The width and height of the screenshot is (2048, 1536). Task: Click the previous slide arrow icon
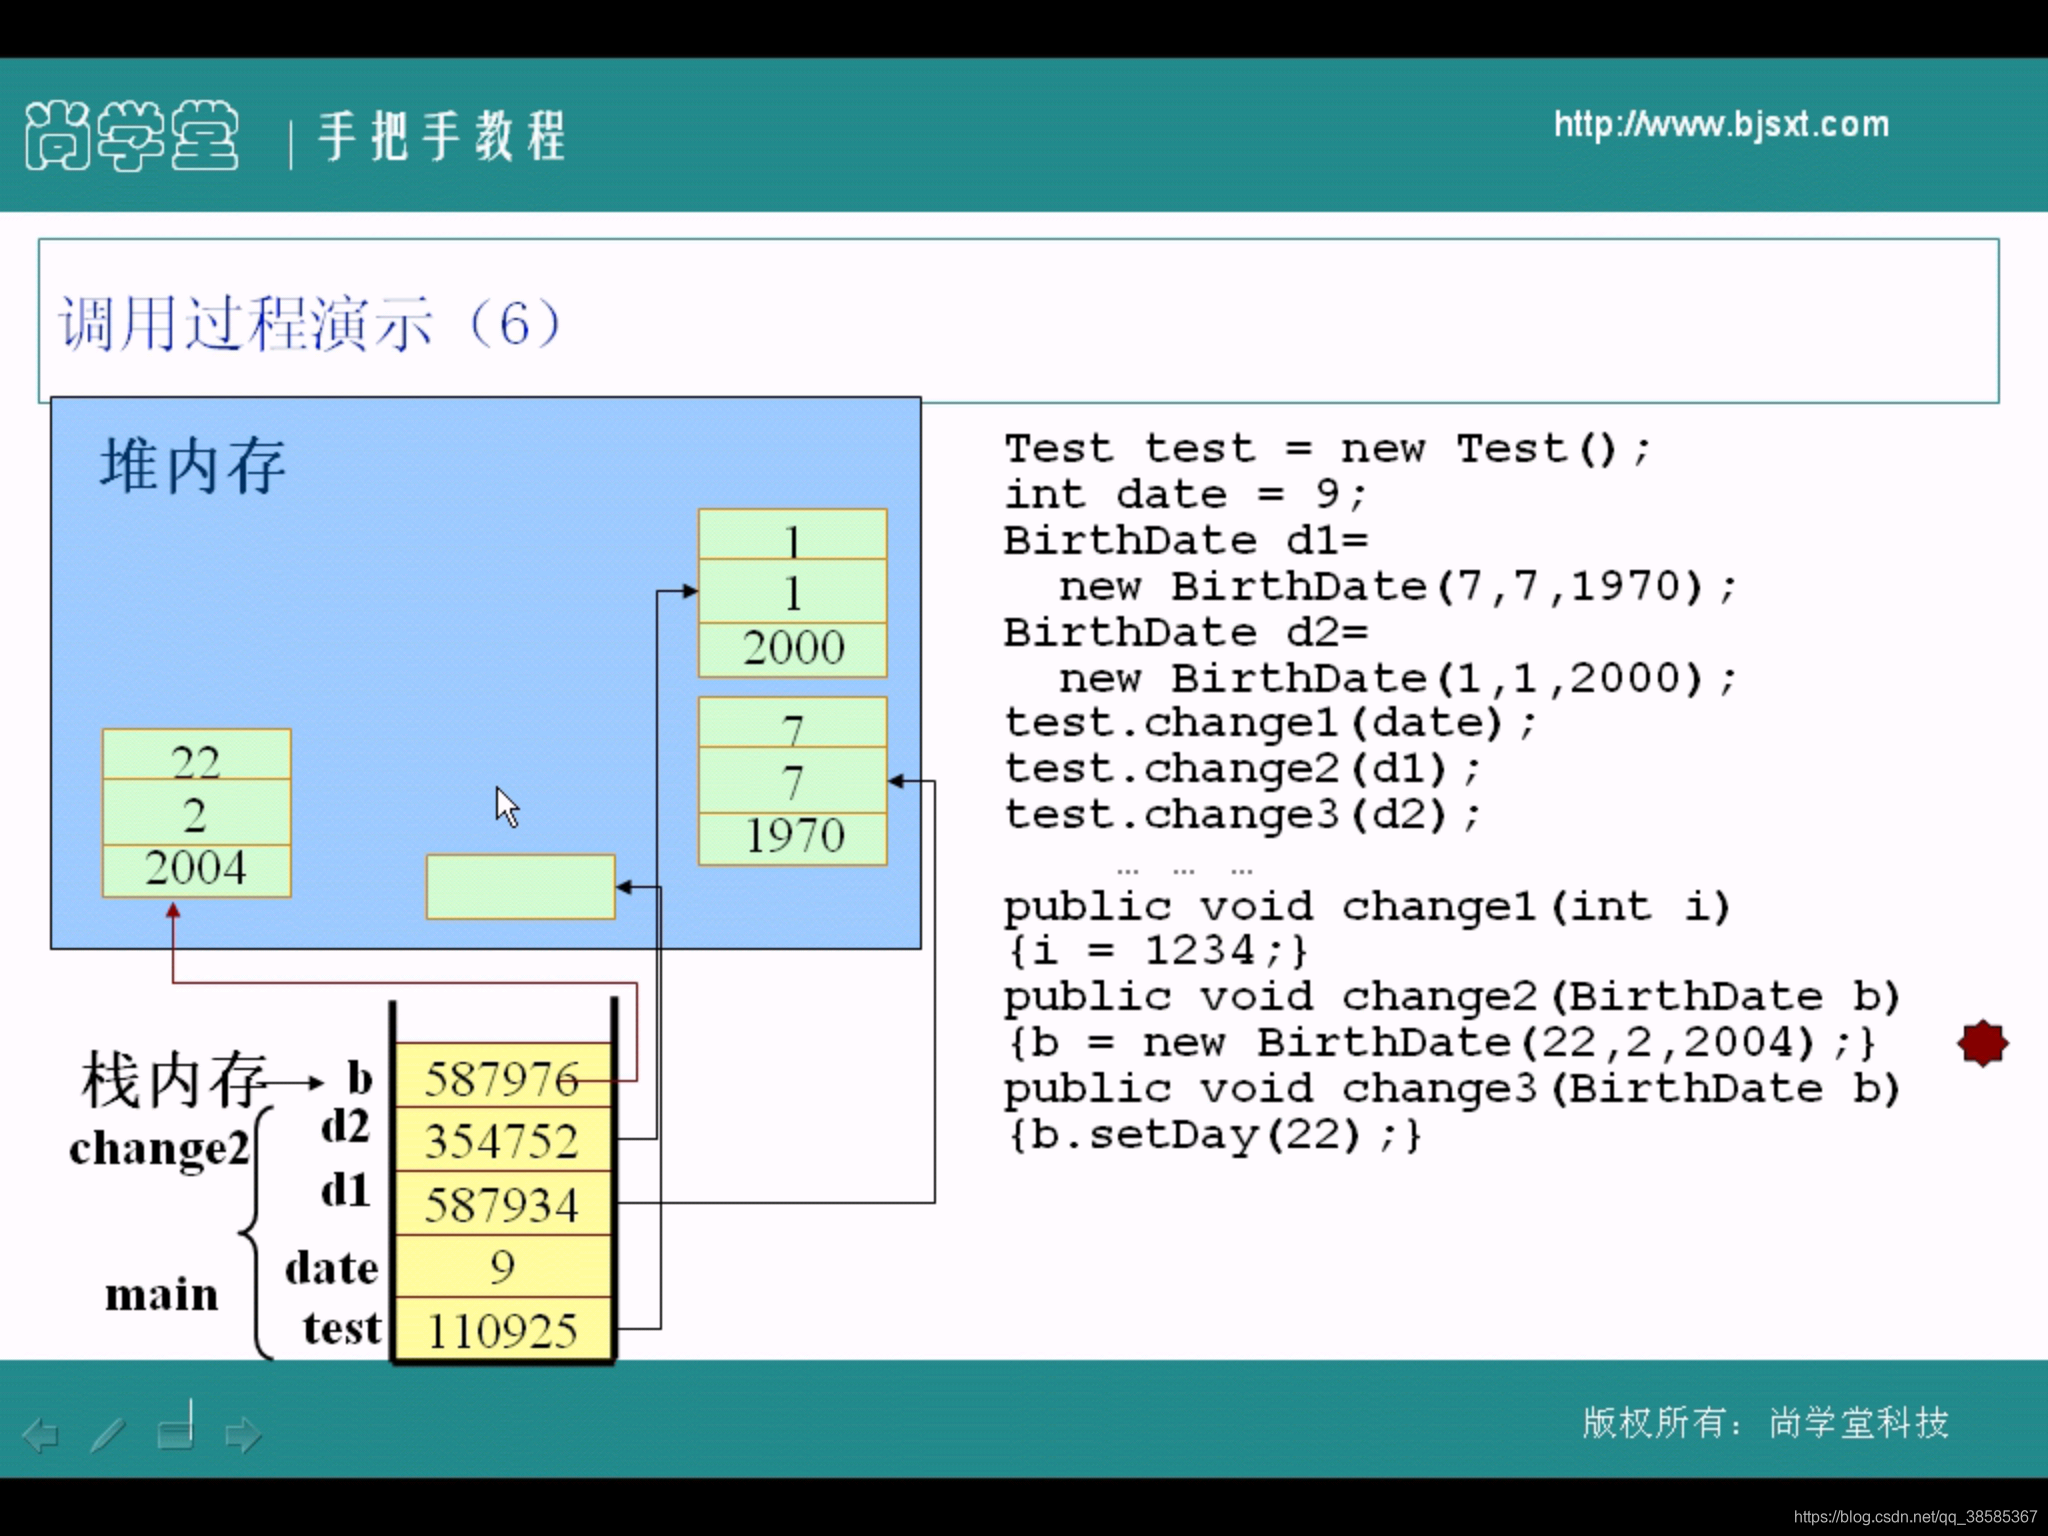41,1435
